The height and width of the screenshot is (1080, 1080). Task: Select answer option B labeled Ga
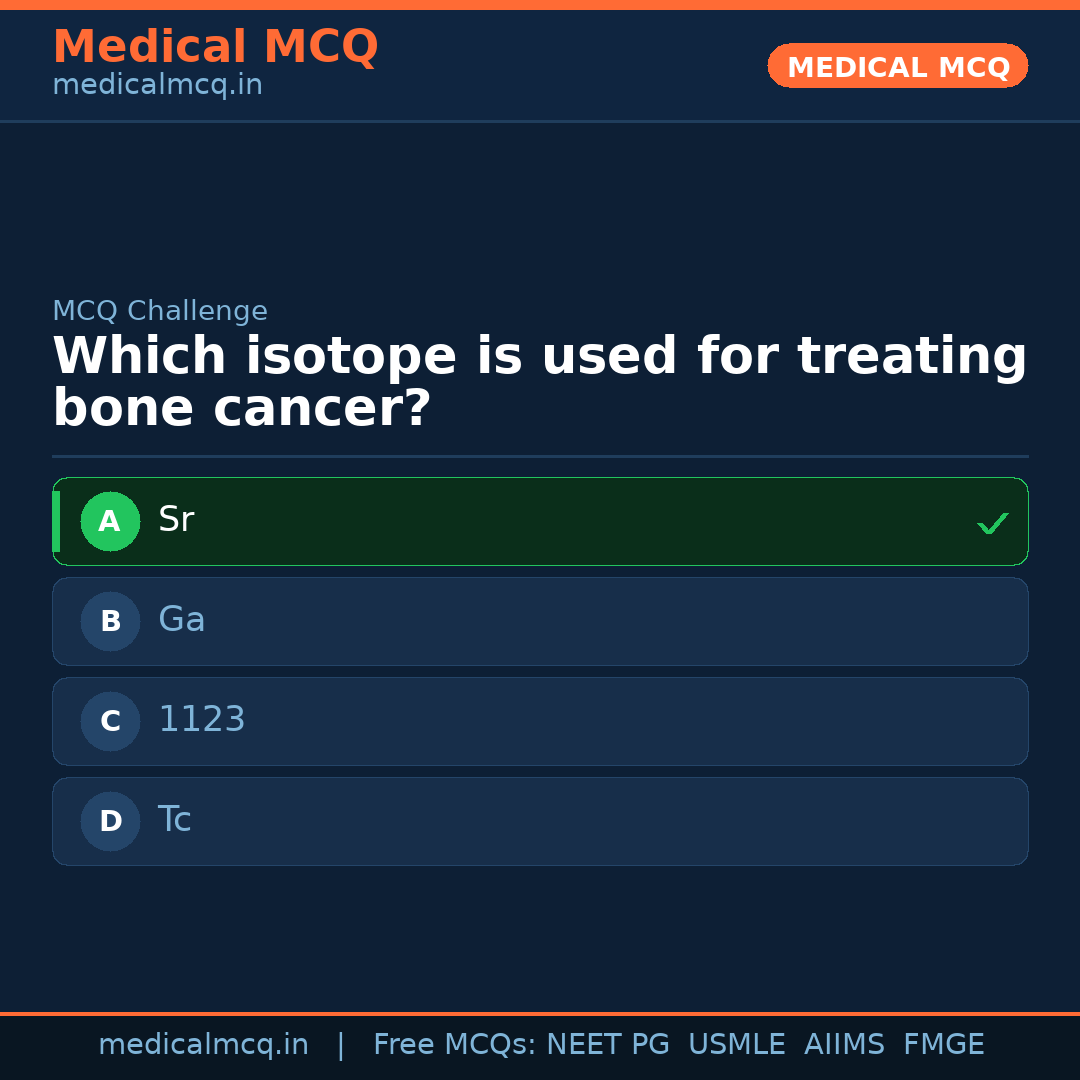pyautogui.click(x=540, y=621)
